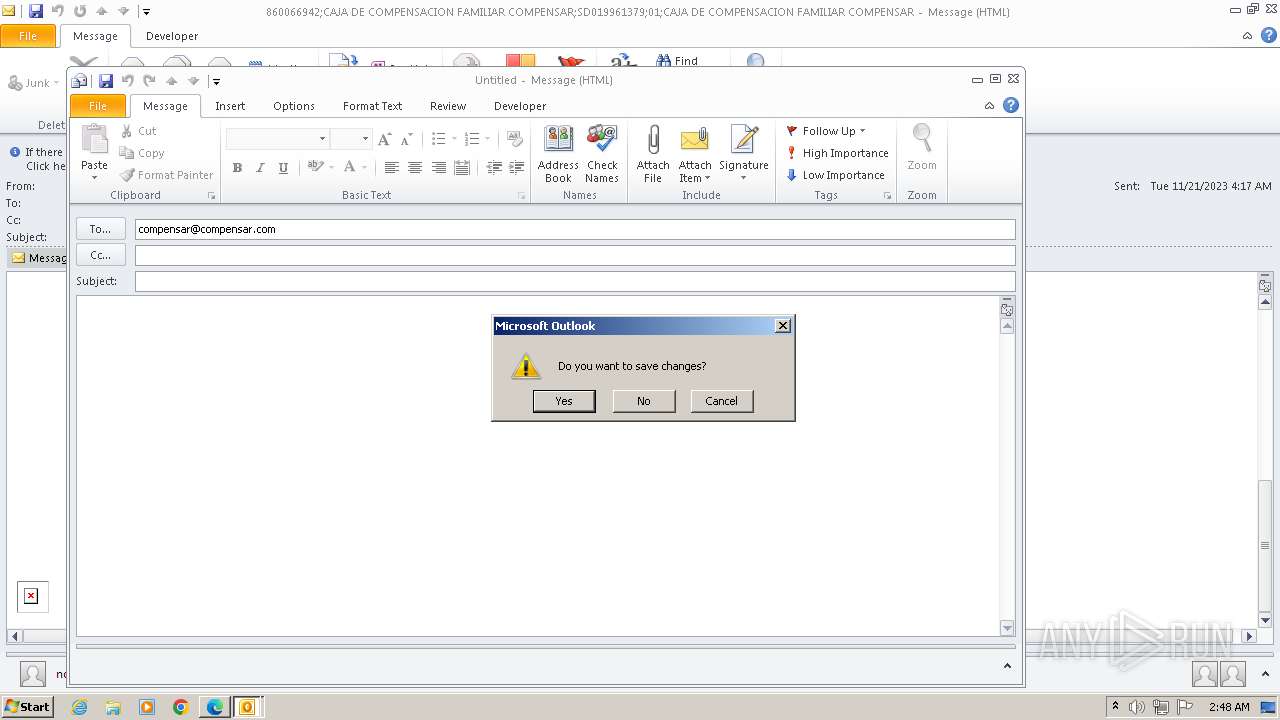
Task: Switch to the Options ribbon tab
Action: pyautogui.click(x=294, y=106)
